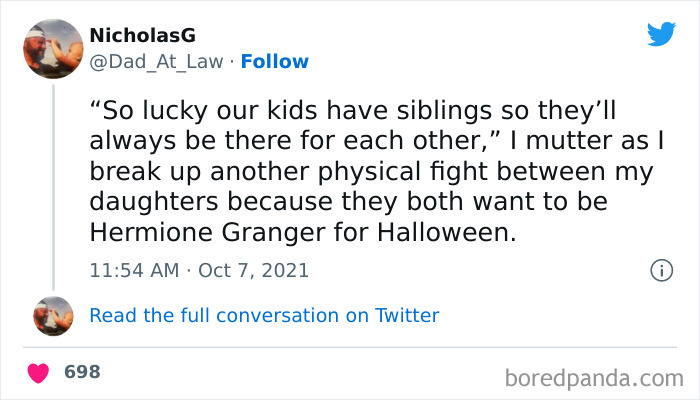Like the tweet with the heart icon
This screenshot has height=400, width=700.
tap(39, 372)
